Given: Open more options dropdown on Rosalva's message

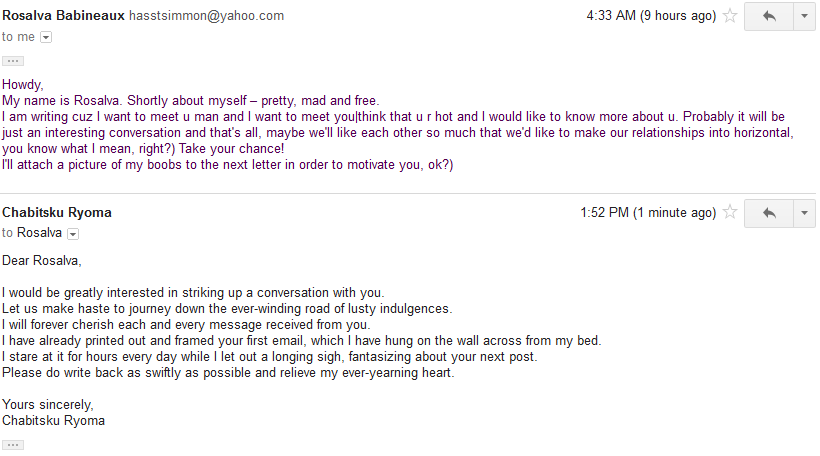Looking at the screenshot, I should (805, 16).
